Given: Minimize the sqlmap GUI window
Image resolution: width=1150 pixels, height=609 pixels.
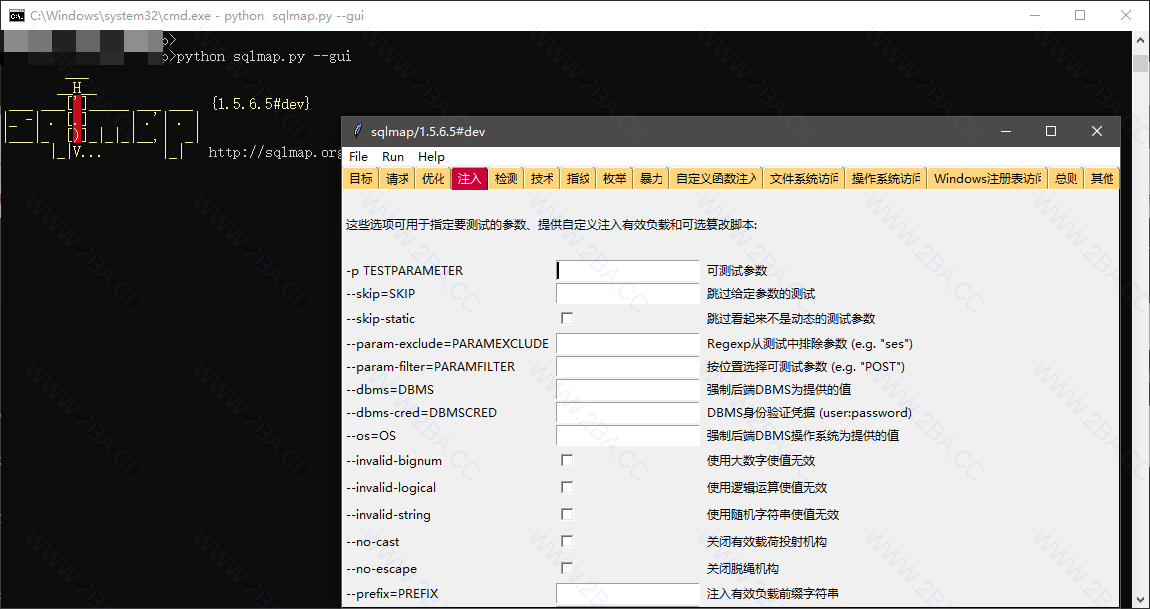Looking at the screenshot, I should 1006,131.
